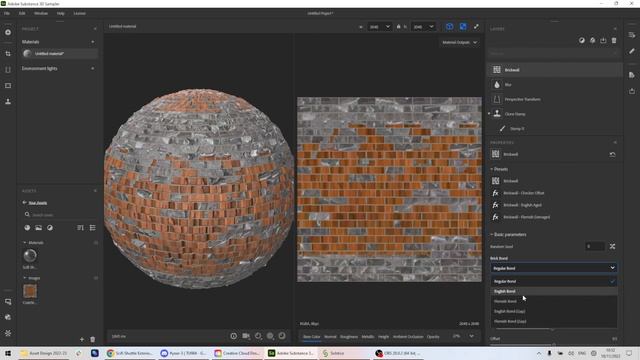
Task: Click the trash icon at bottom of Assets panel
Action: click(x=93, y=339)
